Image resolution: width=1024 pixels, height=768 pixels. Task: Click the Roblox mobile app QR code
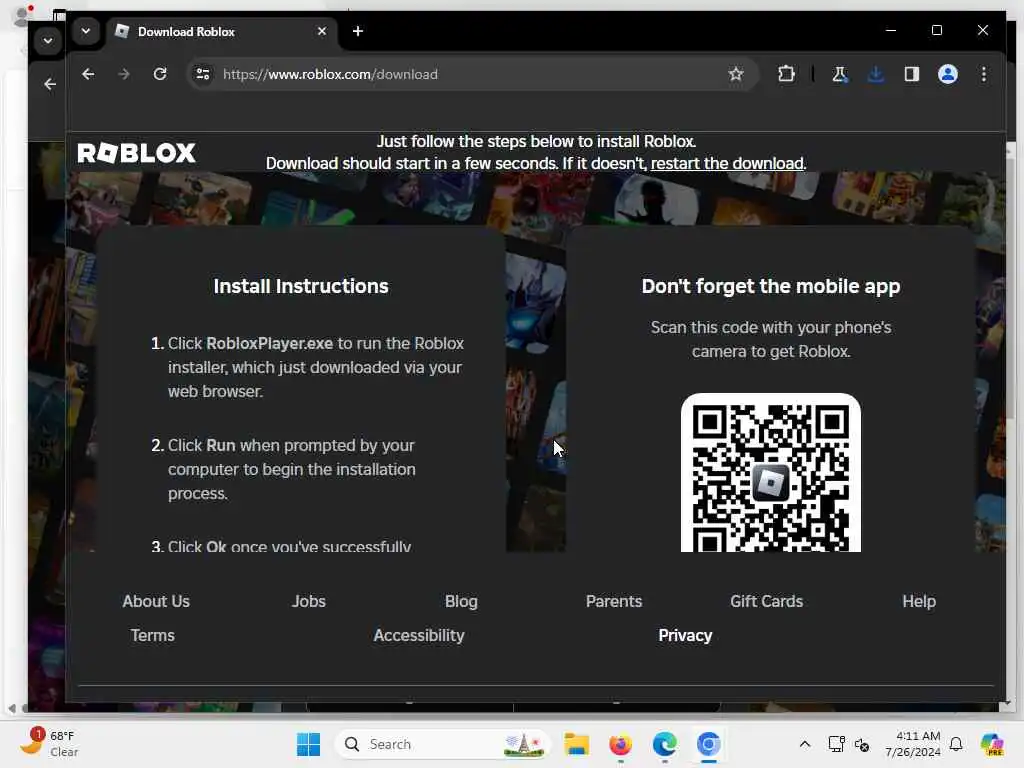[771, 473]
